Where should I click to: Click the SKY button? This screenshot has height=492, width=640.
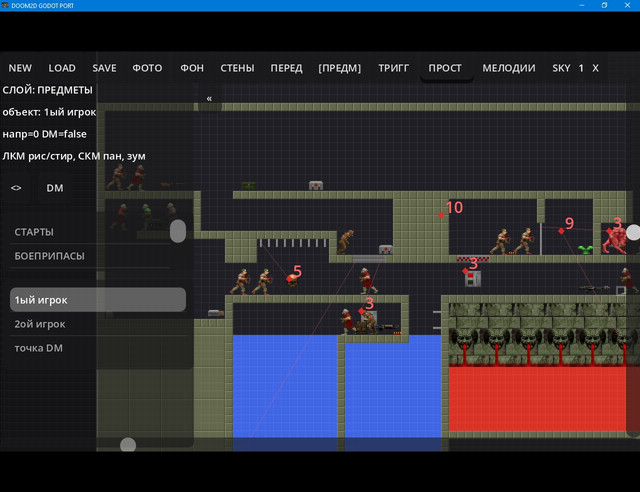point(561,68)
